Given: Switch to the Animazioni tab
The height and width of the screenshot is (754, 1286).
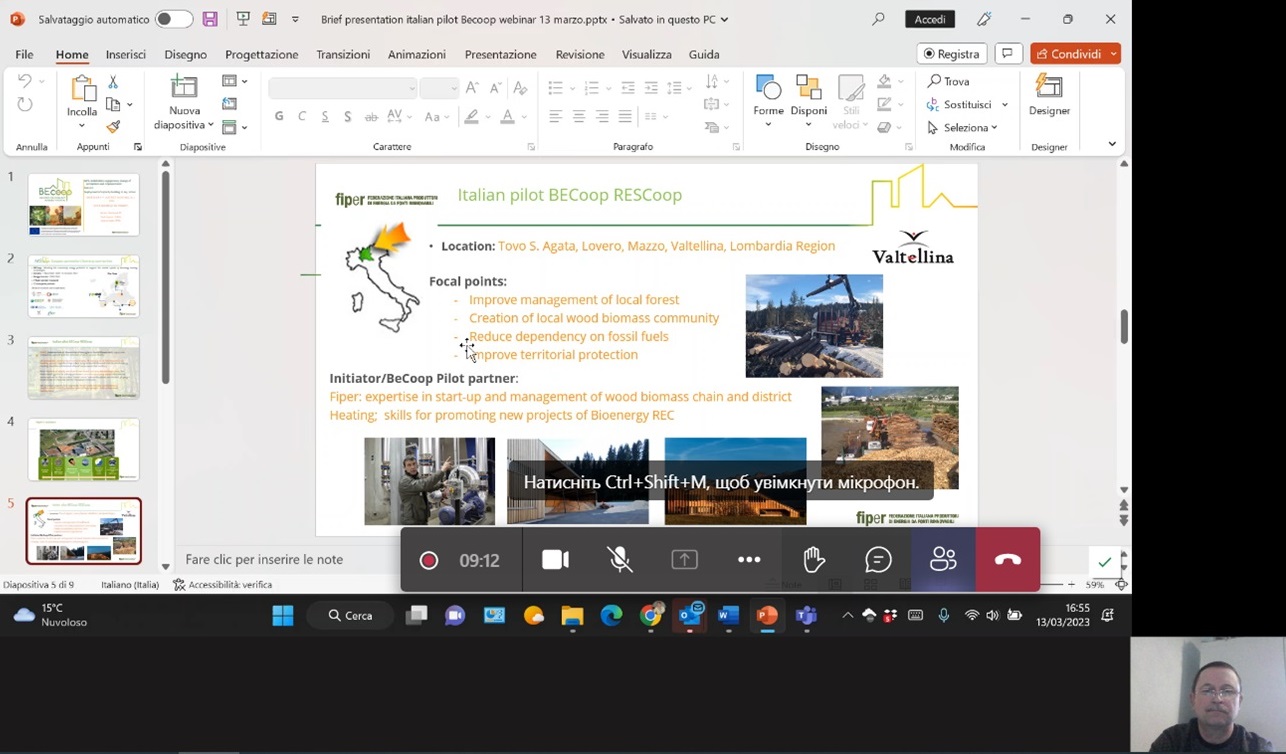Looking at the screenshot, I should pyautogui.click(x=417, y=54).
